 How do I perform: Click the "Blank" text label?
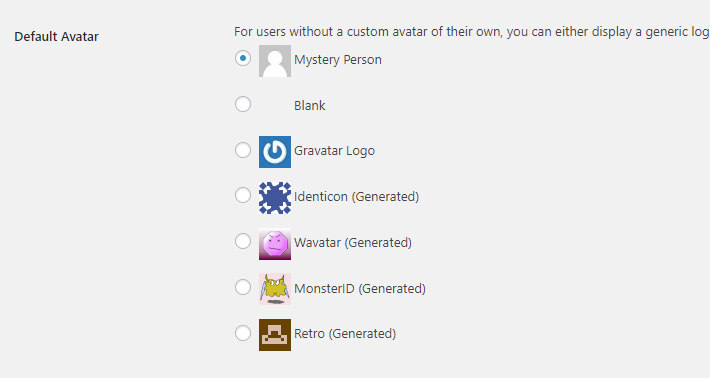(x=310, y=105)
